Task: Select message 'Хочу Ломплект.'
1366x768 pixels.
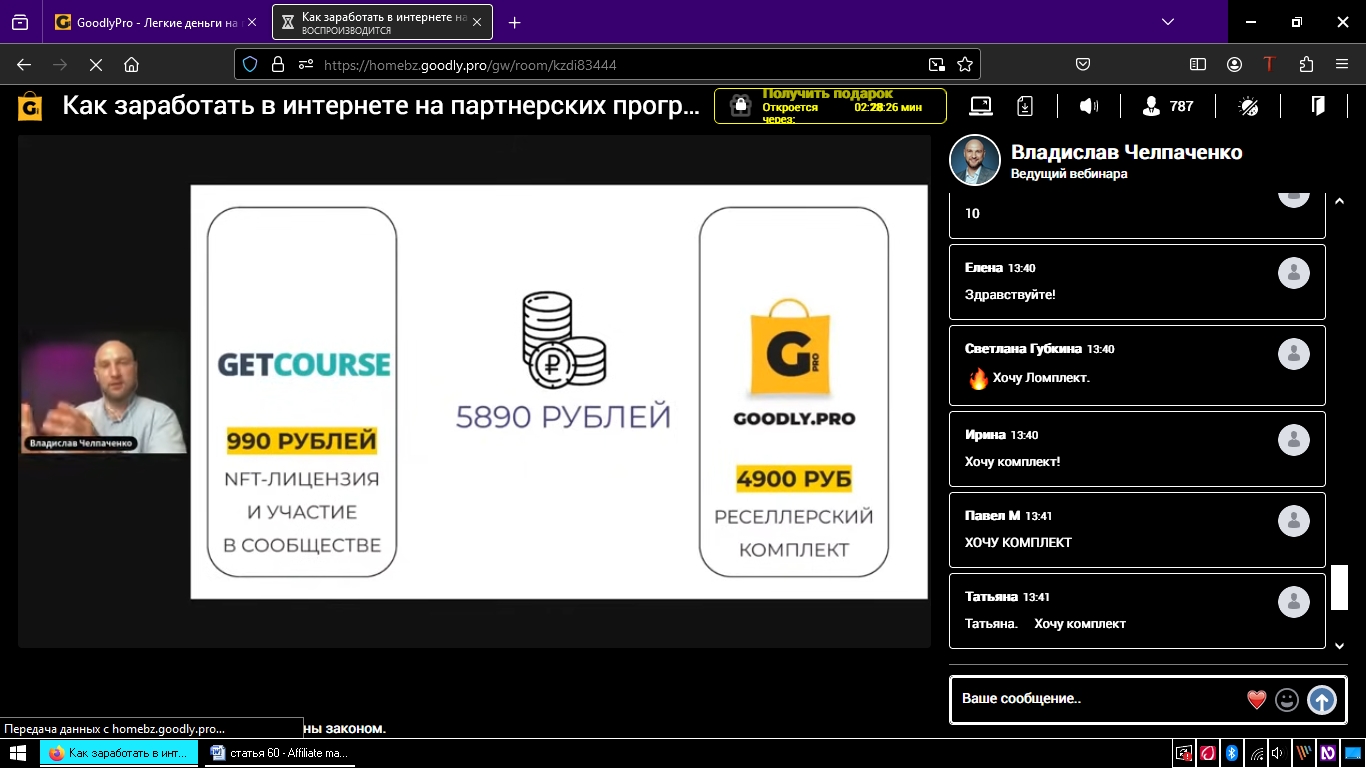Action: (x=1041, y=378)
